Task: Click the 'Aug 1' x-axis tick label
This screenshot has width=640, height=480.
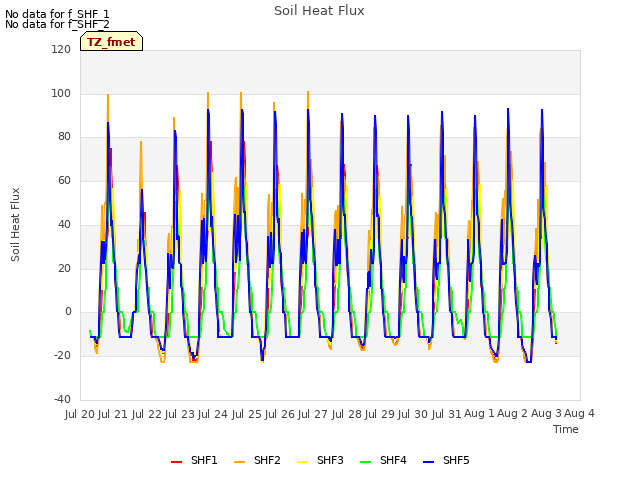Action: (479, 414)
